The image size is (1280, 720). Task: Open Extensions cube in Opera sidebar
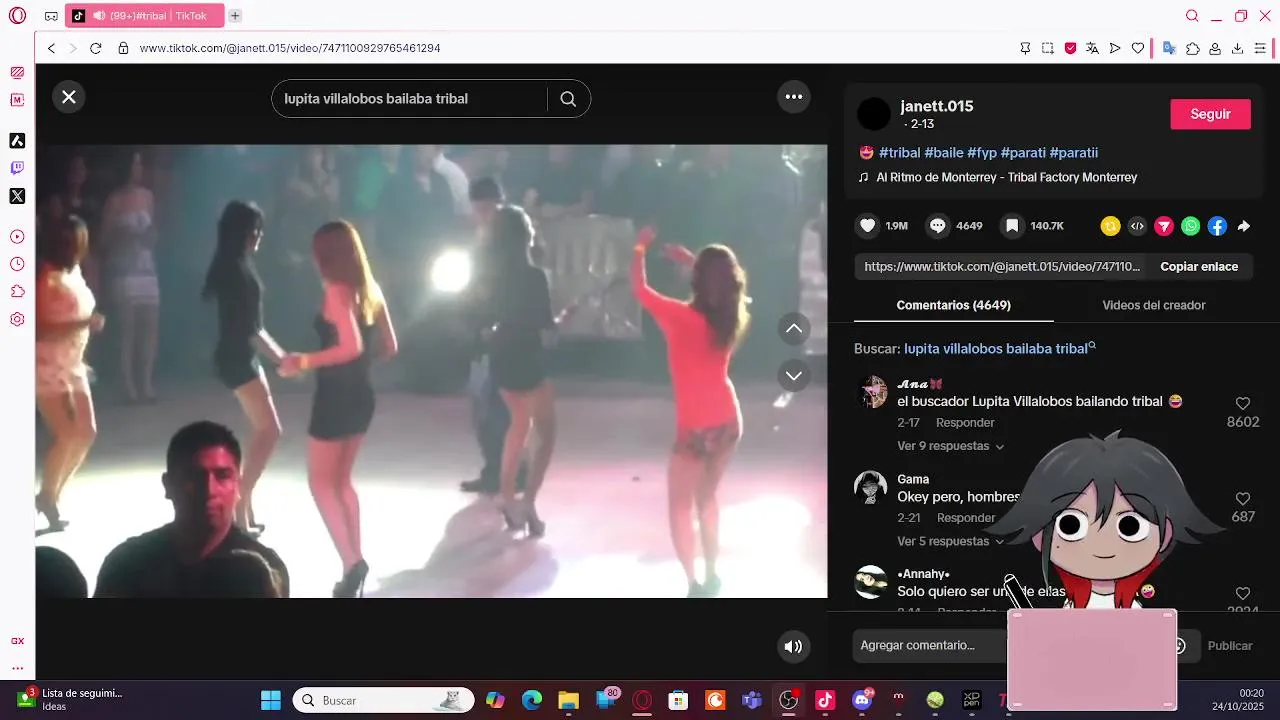pos(17,292)
